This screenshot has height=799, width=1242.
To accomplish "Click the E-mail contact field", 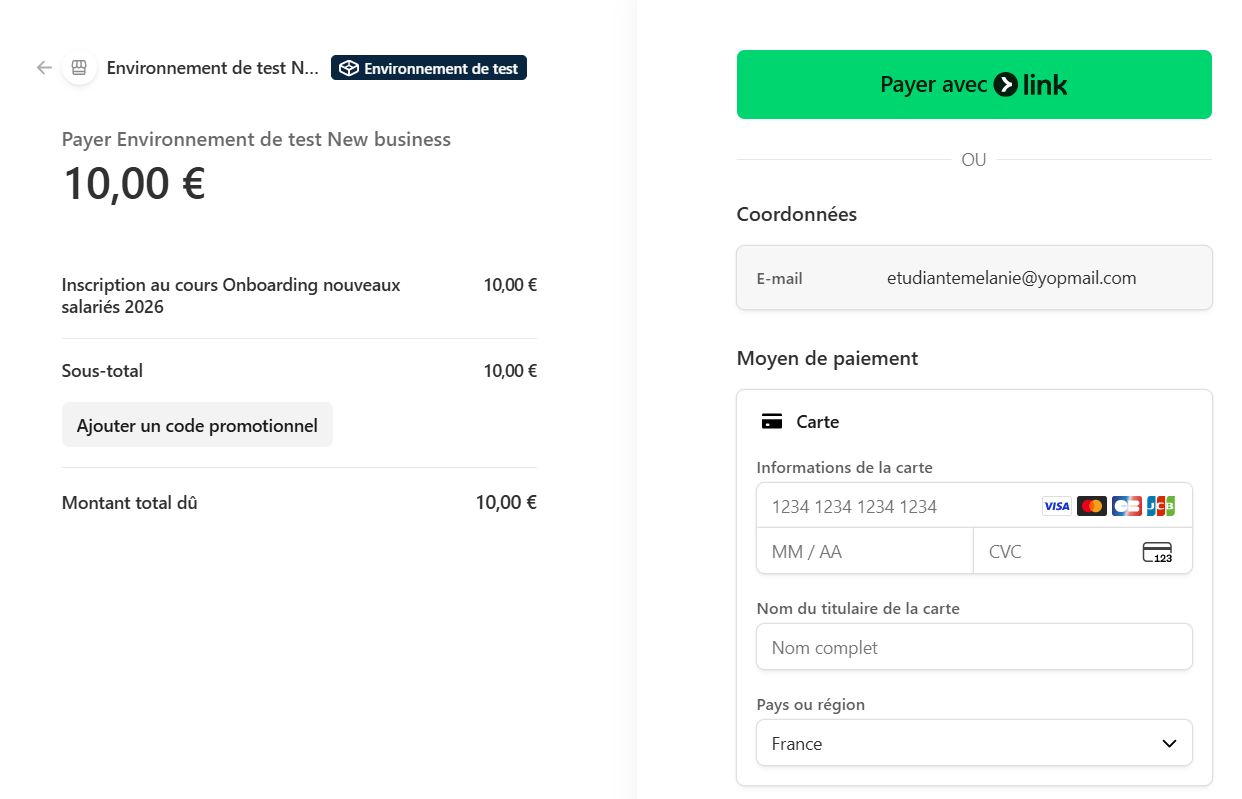I will (x=1010, y=278).
